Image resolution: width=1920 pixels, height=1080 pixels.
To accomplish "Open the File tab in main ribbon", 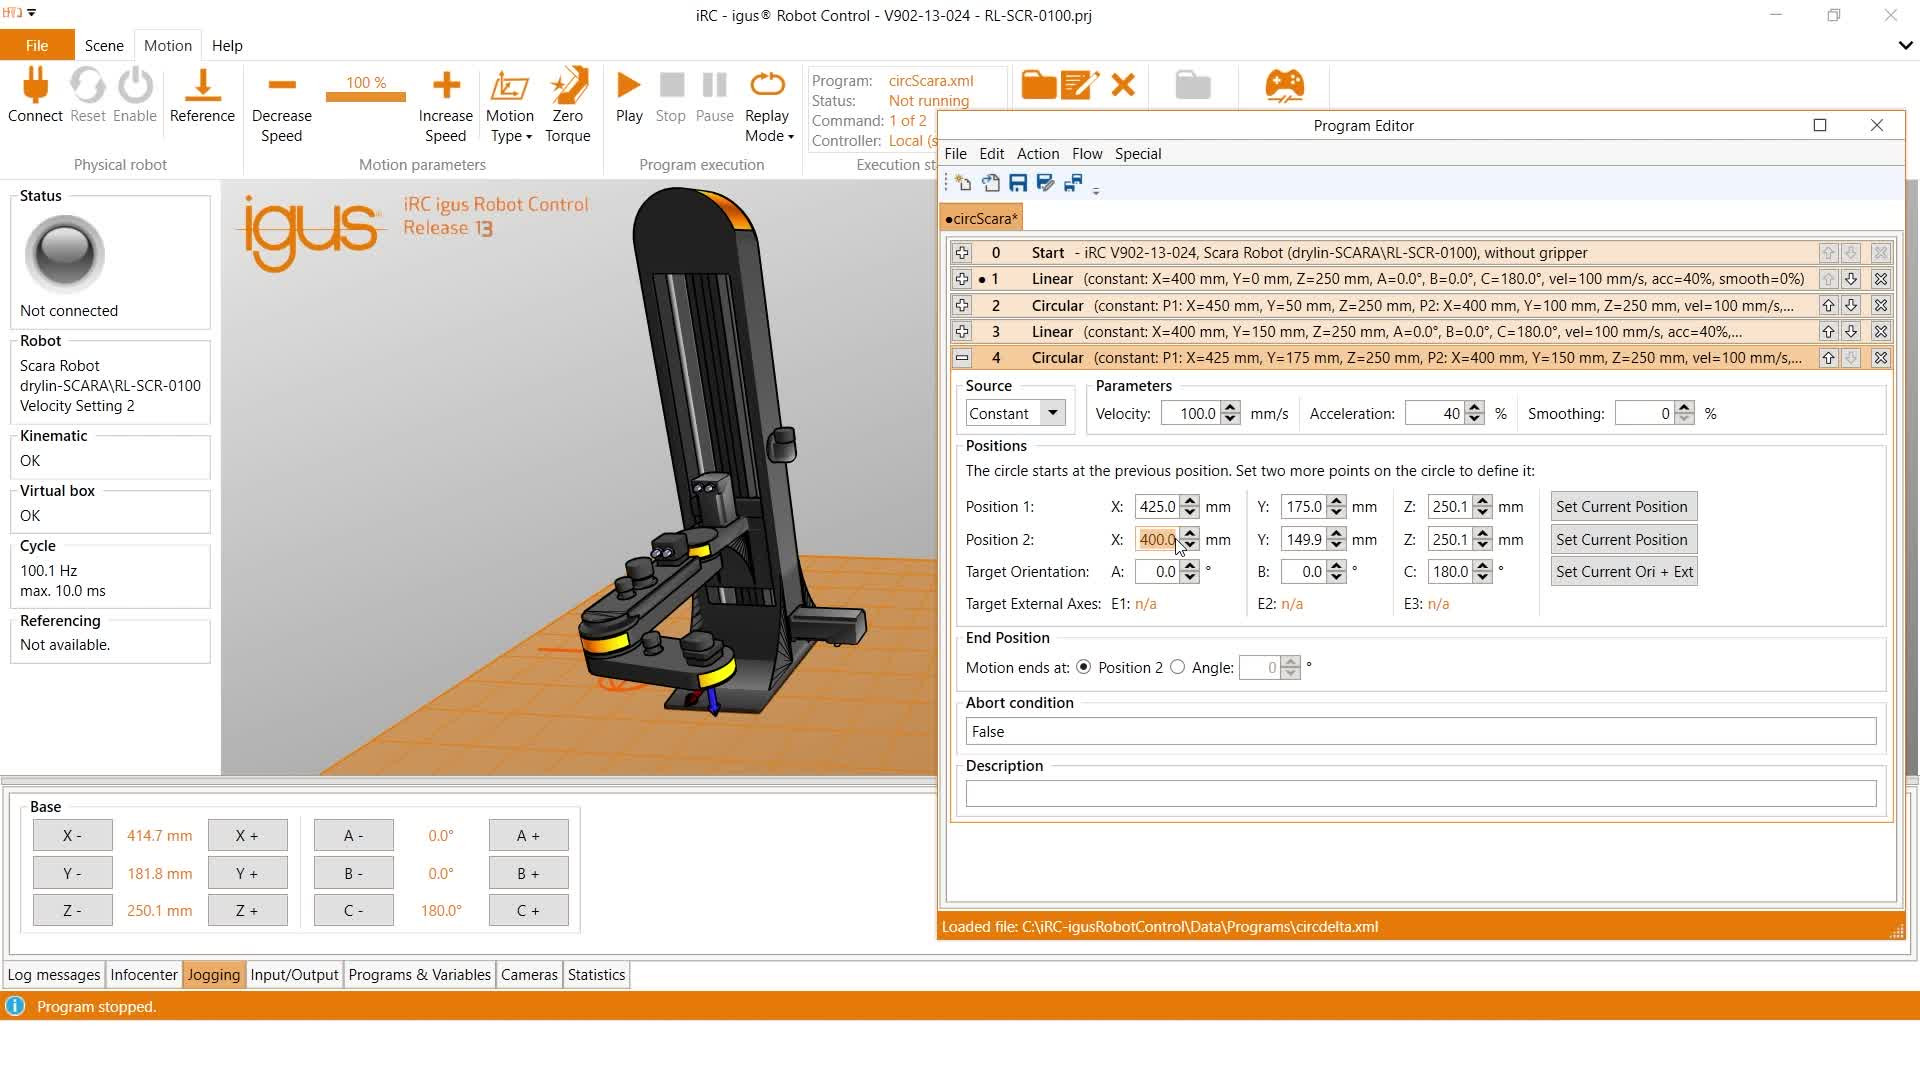I will tap(37, 45).
